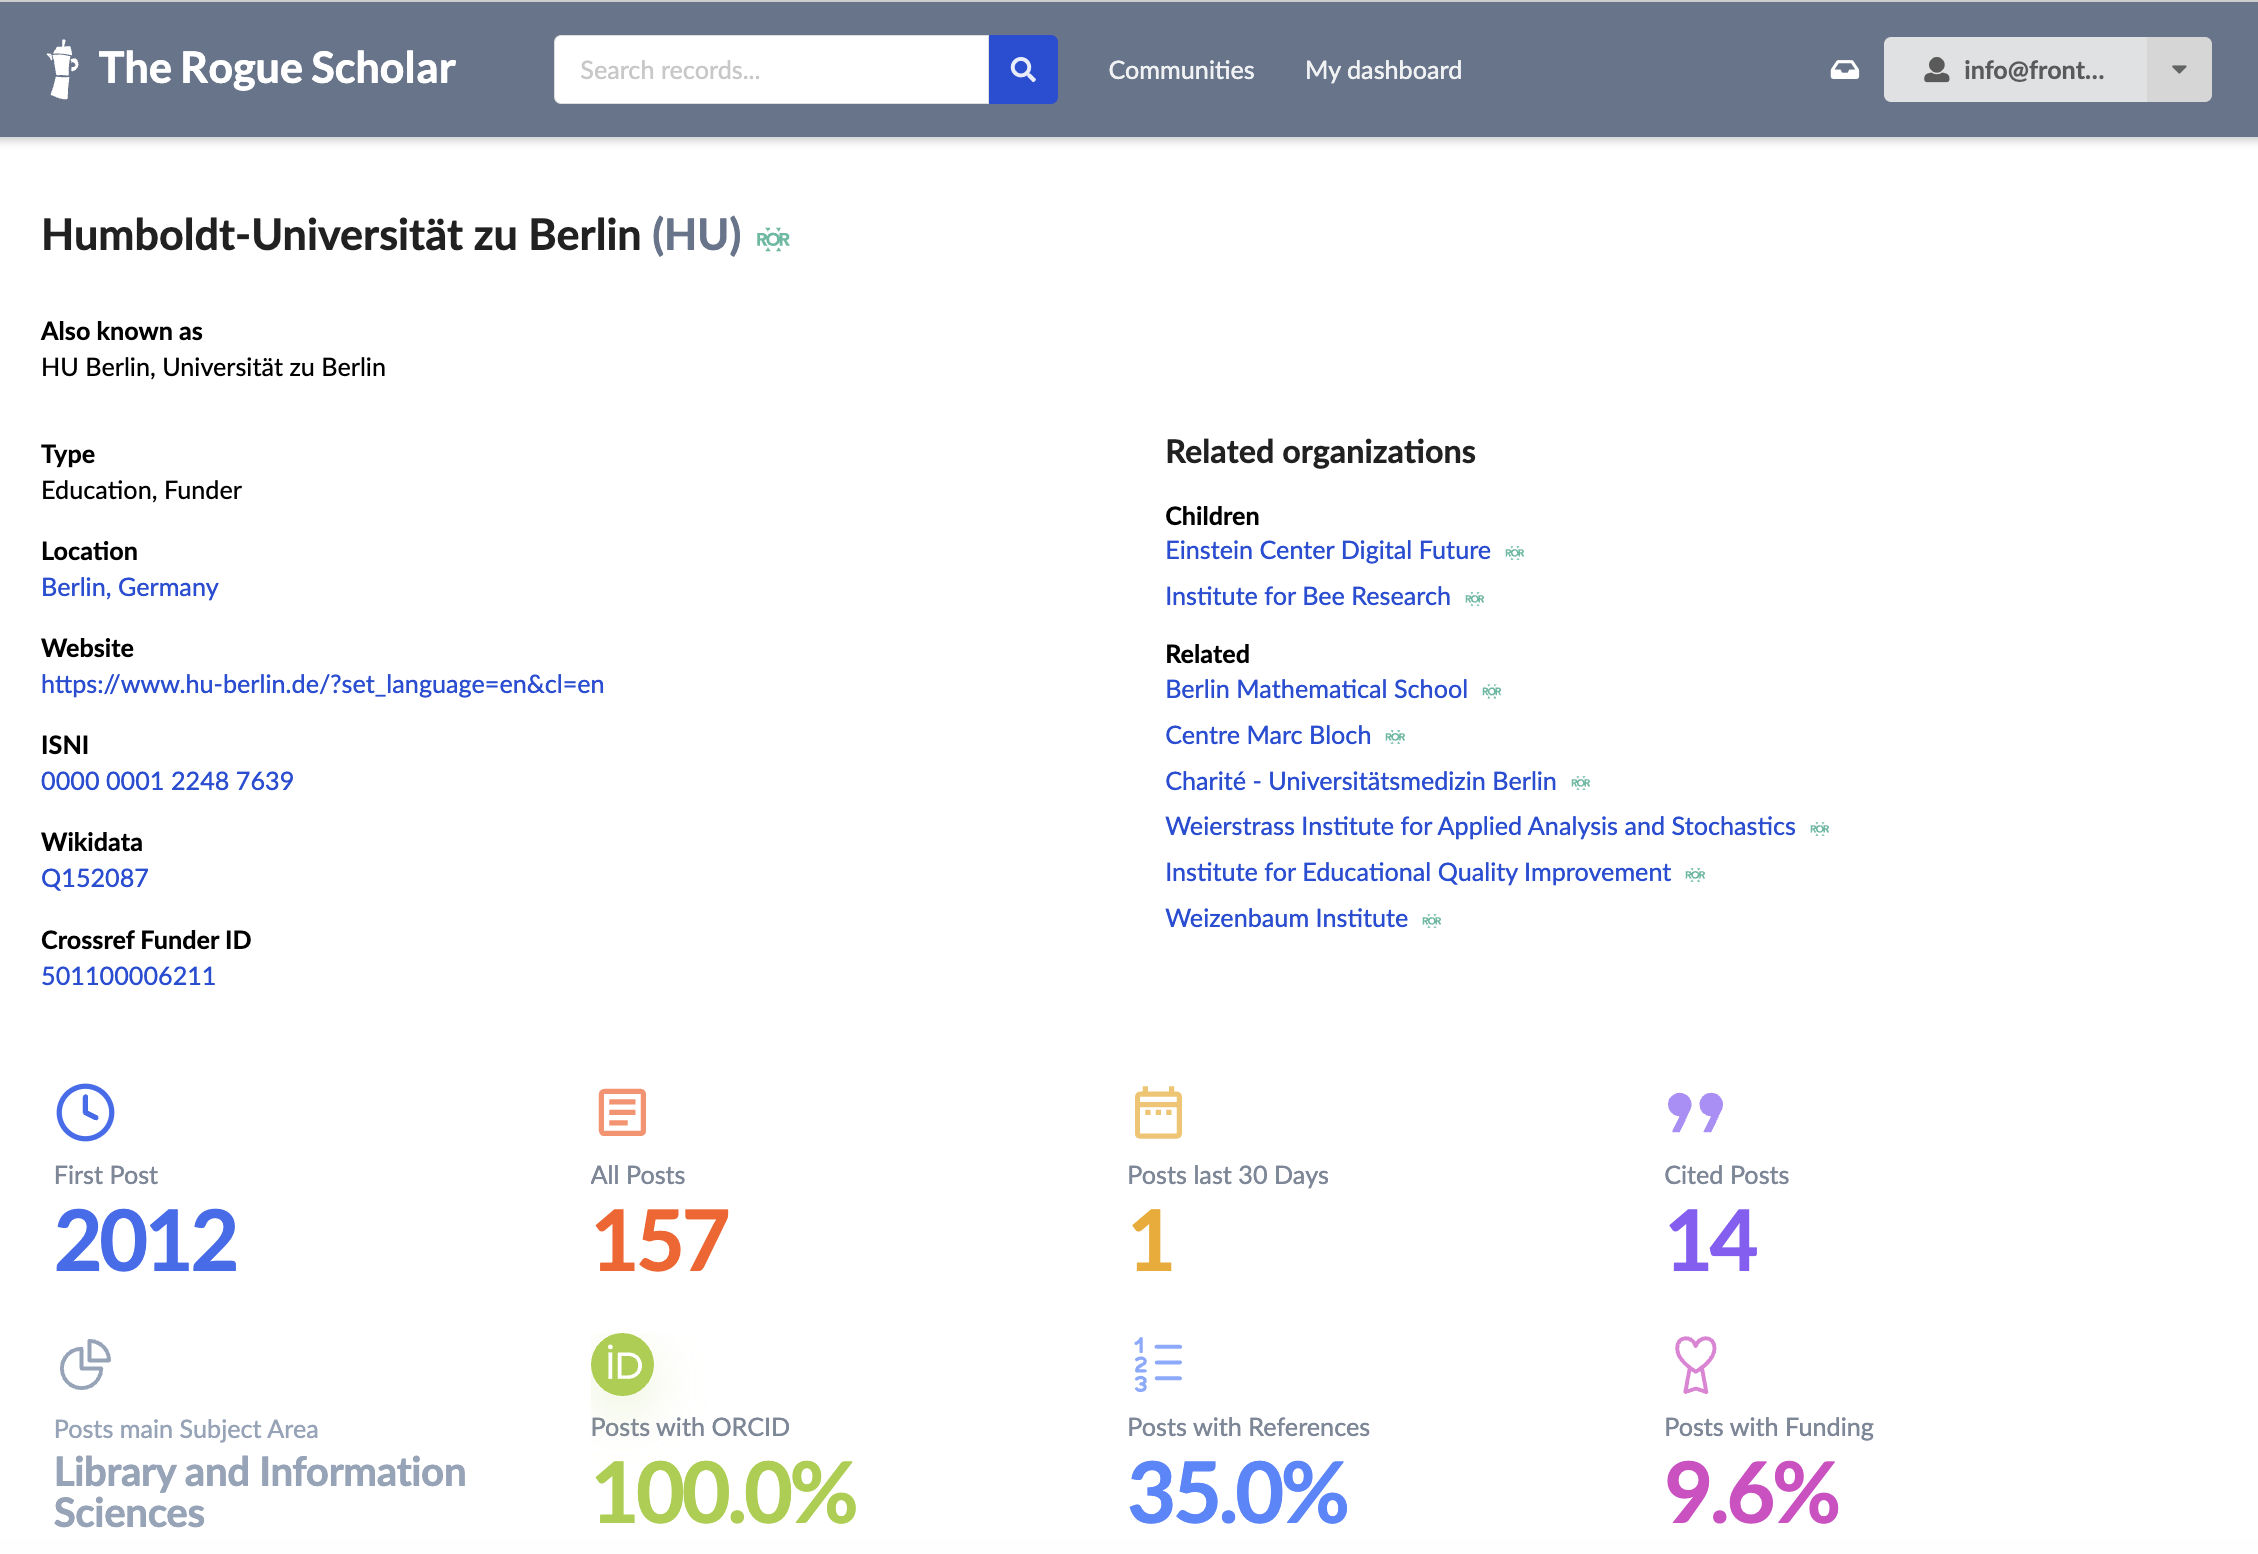This screenshot has width=2258, height=1554.
Task: Click ROR icon next to Einstein Center Digital Future
Action: click(1515, 553)
